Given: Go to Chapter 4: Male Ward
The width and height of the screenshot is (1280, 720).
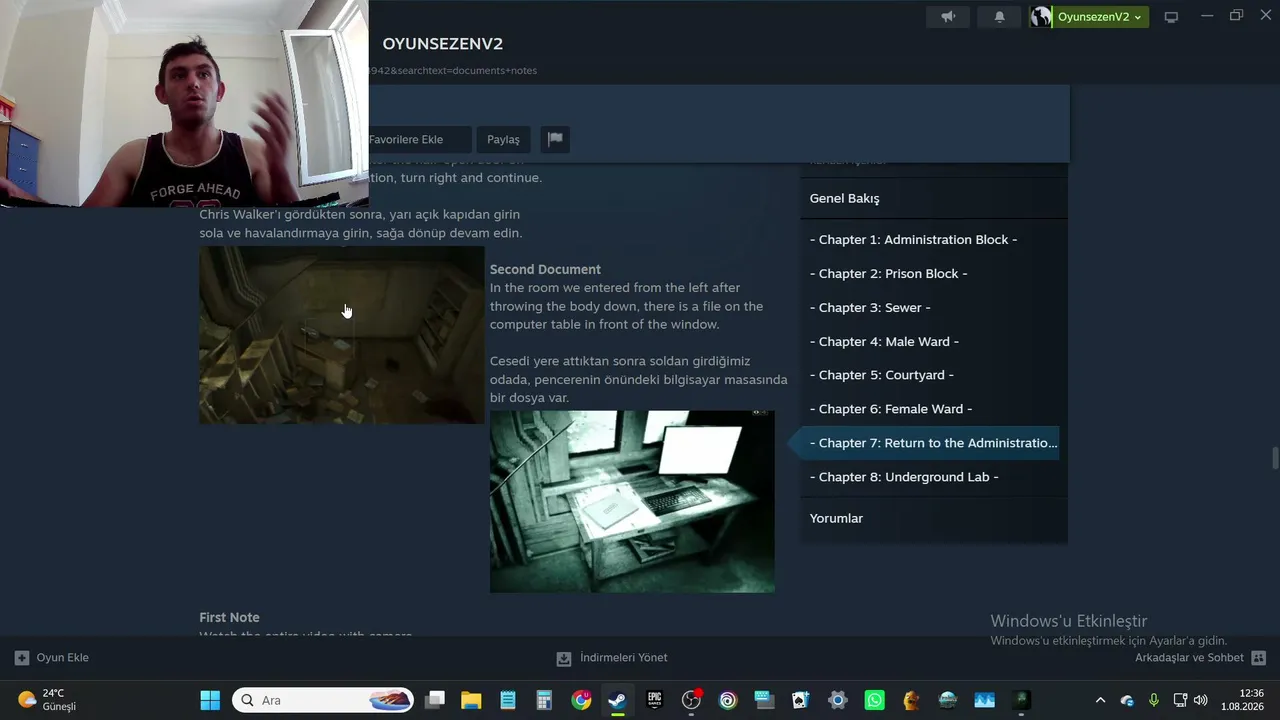Looking at the screenshot, I should (884, 342).
